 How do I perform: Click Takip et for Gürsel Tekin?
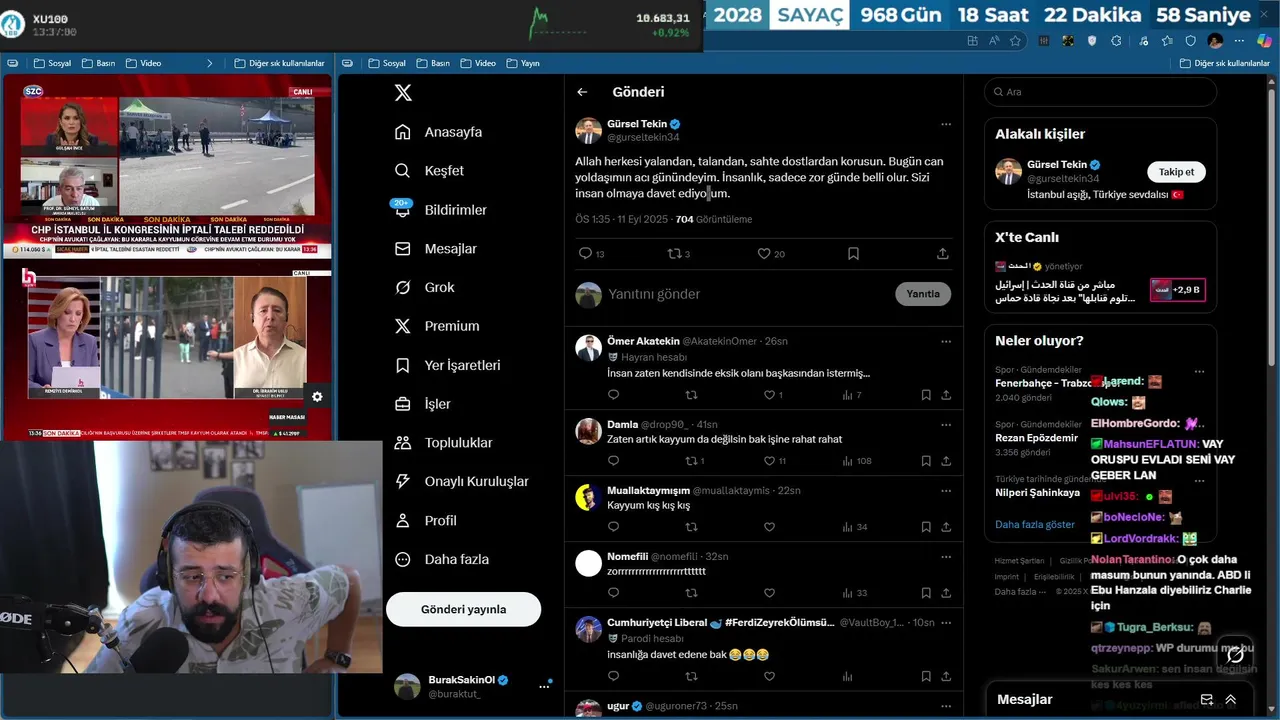point(1176,172)
